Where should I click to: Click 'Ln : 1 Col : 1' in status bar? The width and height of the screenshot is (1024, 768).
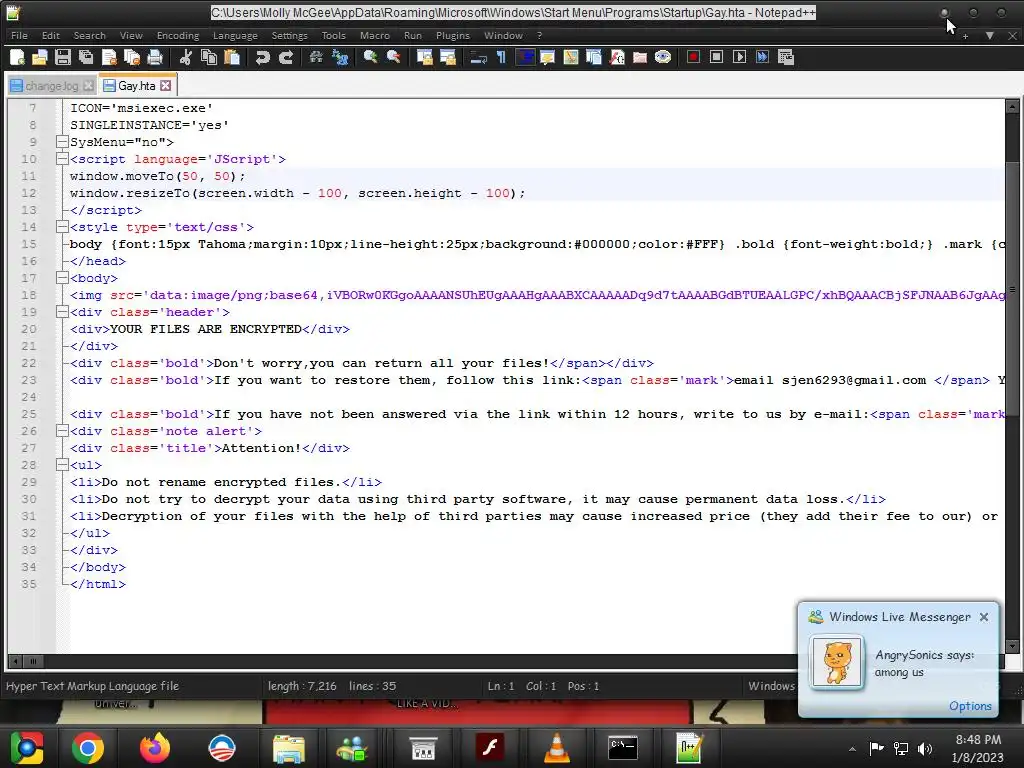click(520, 686)
